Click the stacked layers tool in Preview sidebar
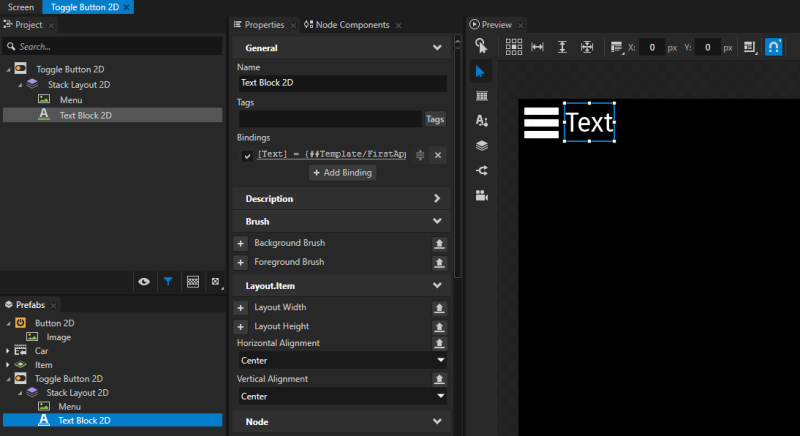Viewport: 800px width, 436px height. pyautogui.click(x=481, y=145)
